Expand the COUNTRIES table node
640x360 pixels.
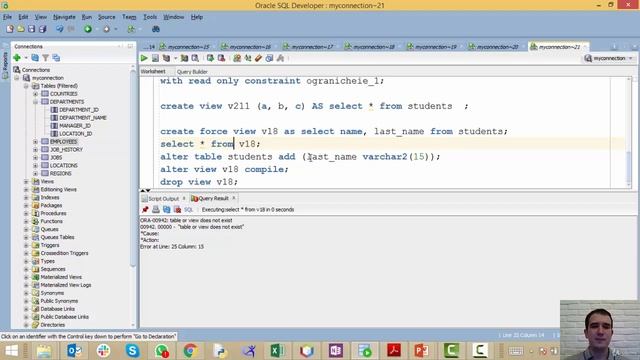[36, 94]
